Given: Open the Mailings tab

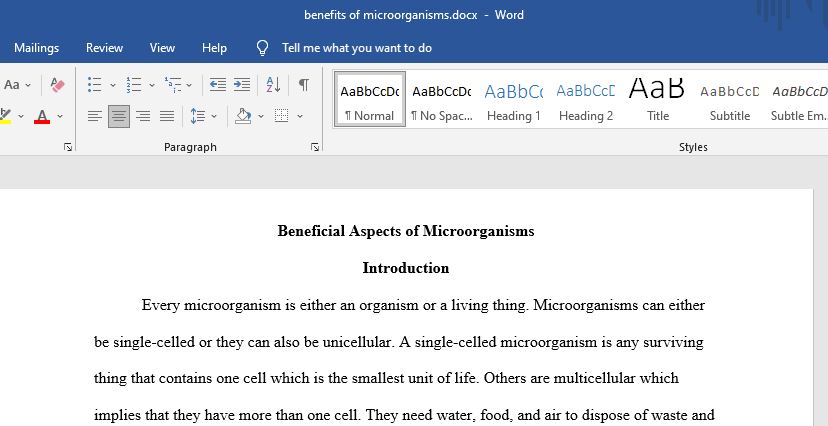Looking at the screenshot, I should 36,48.
